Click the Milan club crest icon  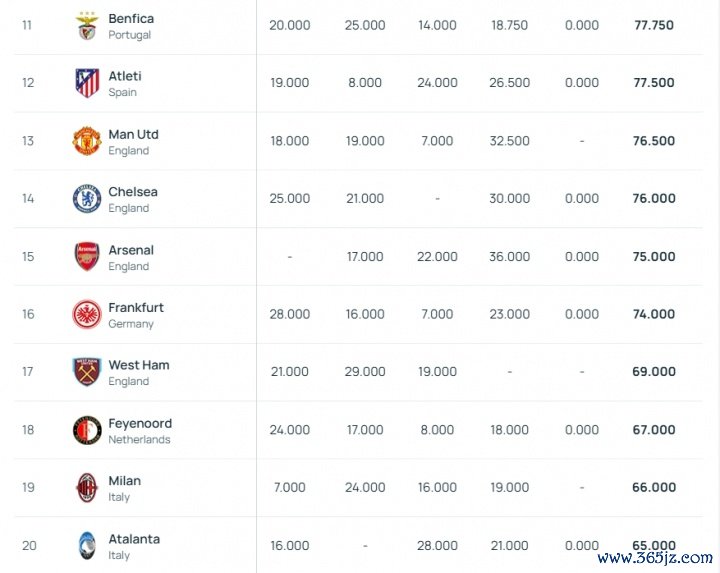click(87, 488)
